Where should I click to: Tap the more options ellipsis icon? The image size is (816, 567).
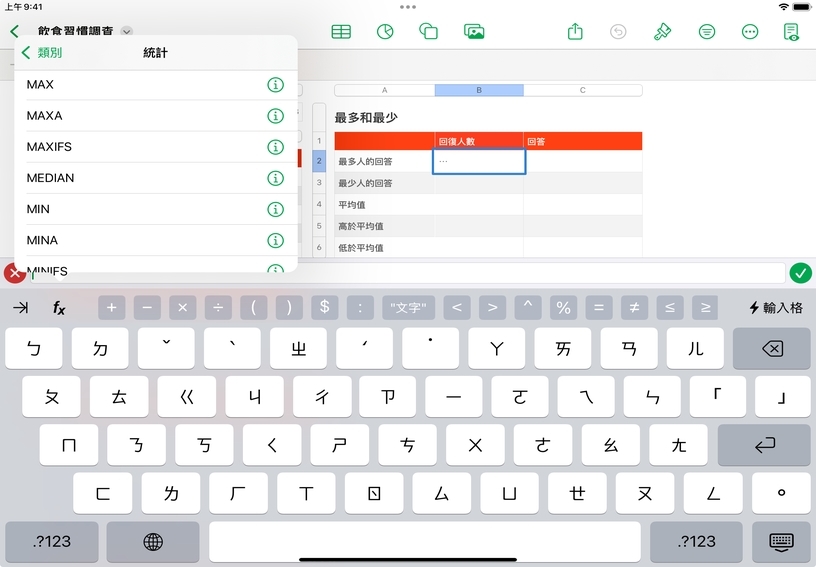click(750, 32)
